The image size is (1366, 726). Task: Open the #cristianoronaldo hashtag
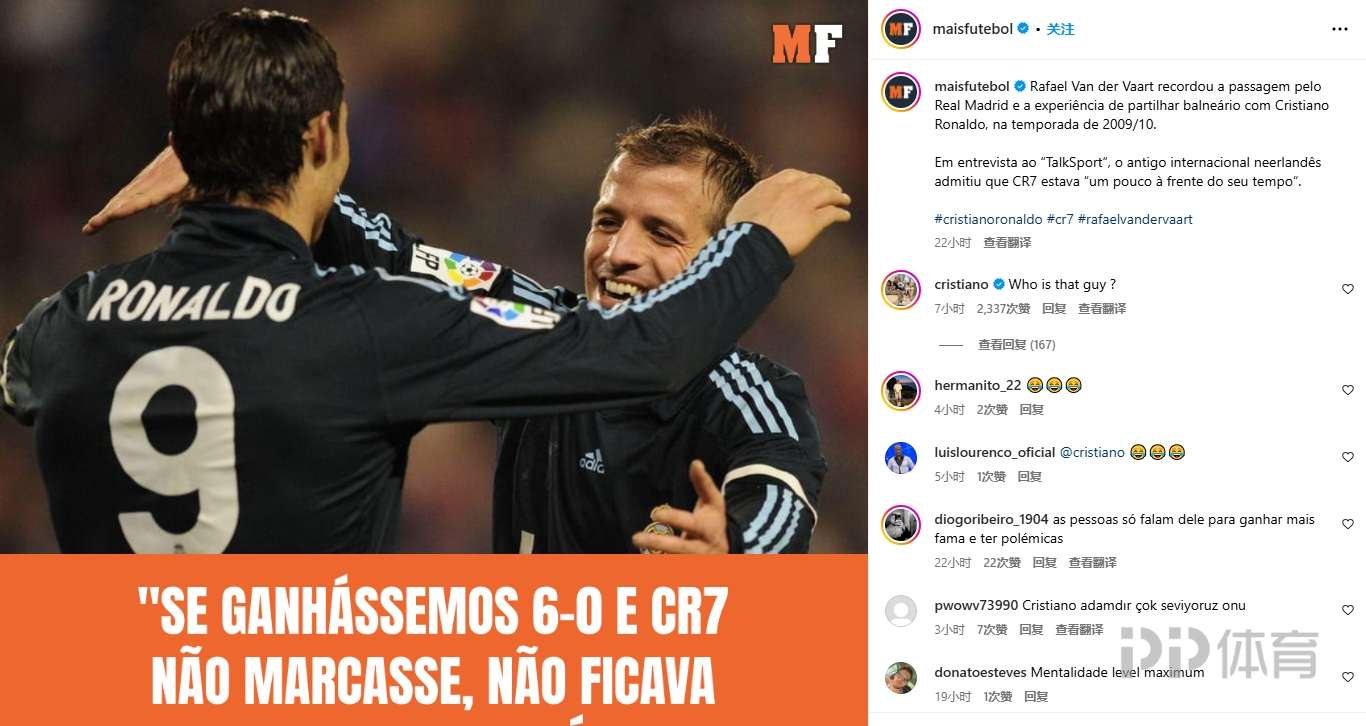(988, 219)
